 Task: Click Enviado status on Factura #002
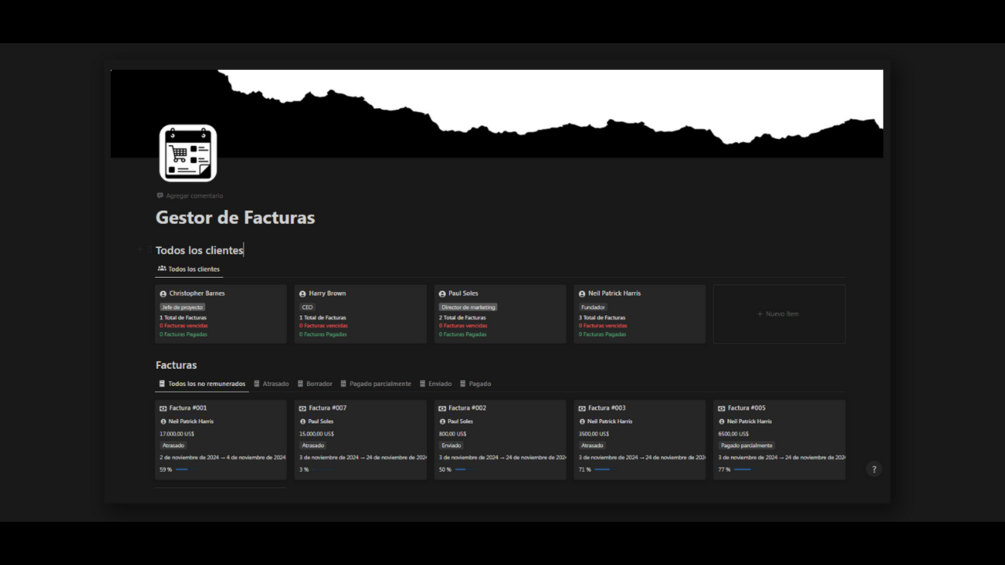[451, 445]
